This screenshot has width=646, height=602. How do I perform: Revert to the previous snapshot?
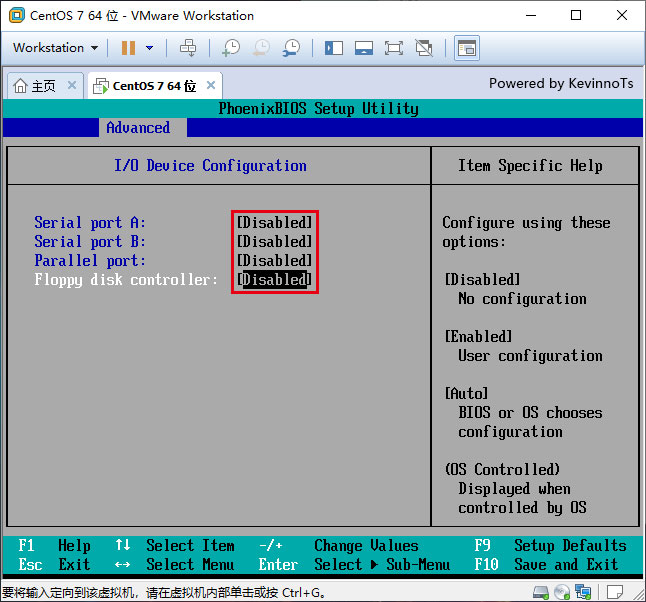(261, 48)
